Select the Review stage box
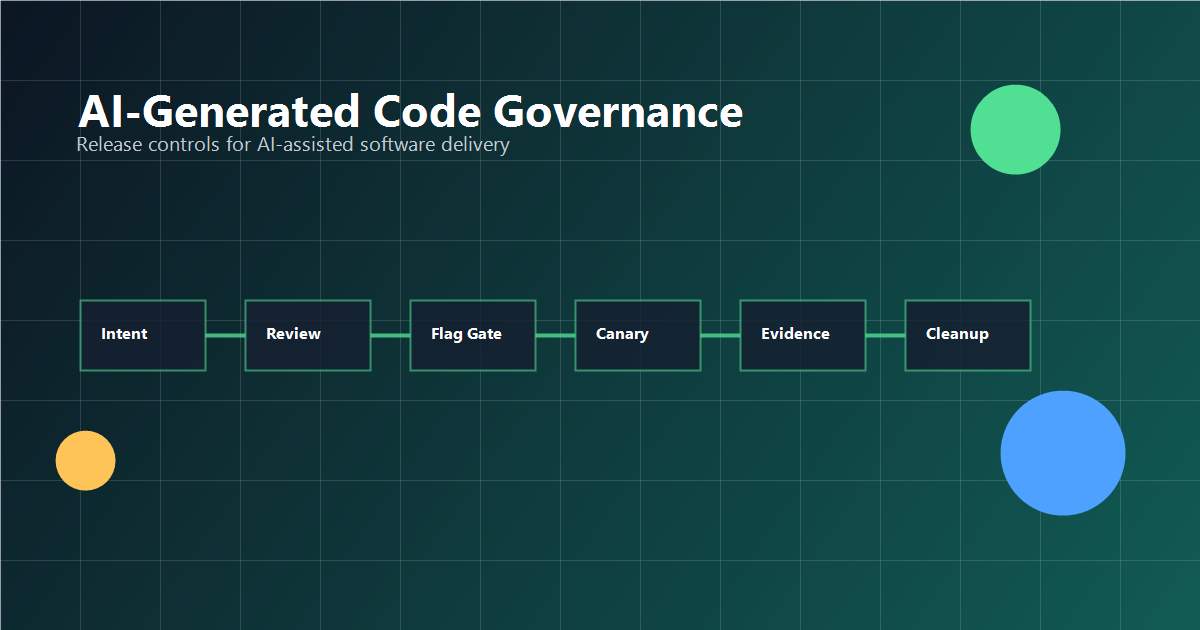 [308, 335]
